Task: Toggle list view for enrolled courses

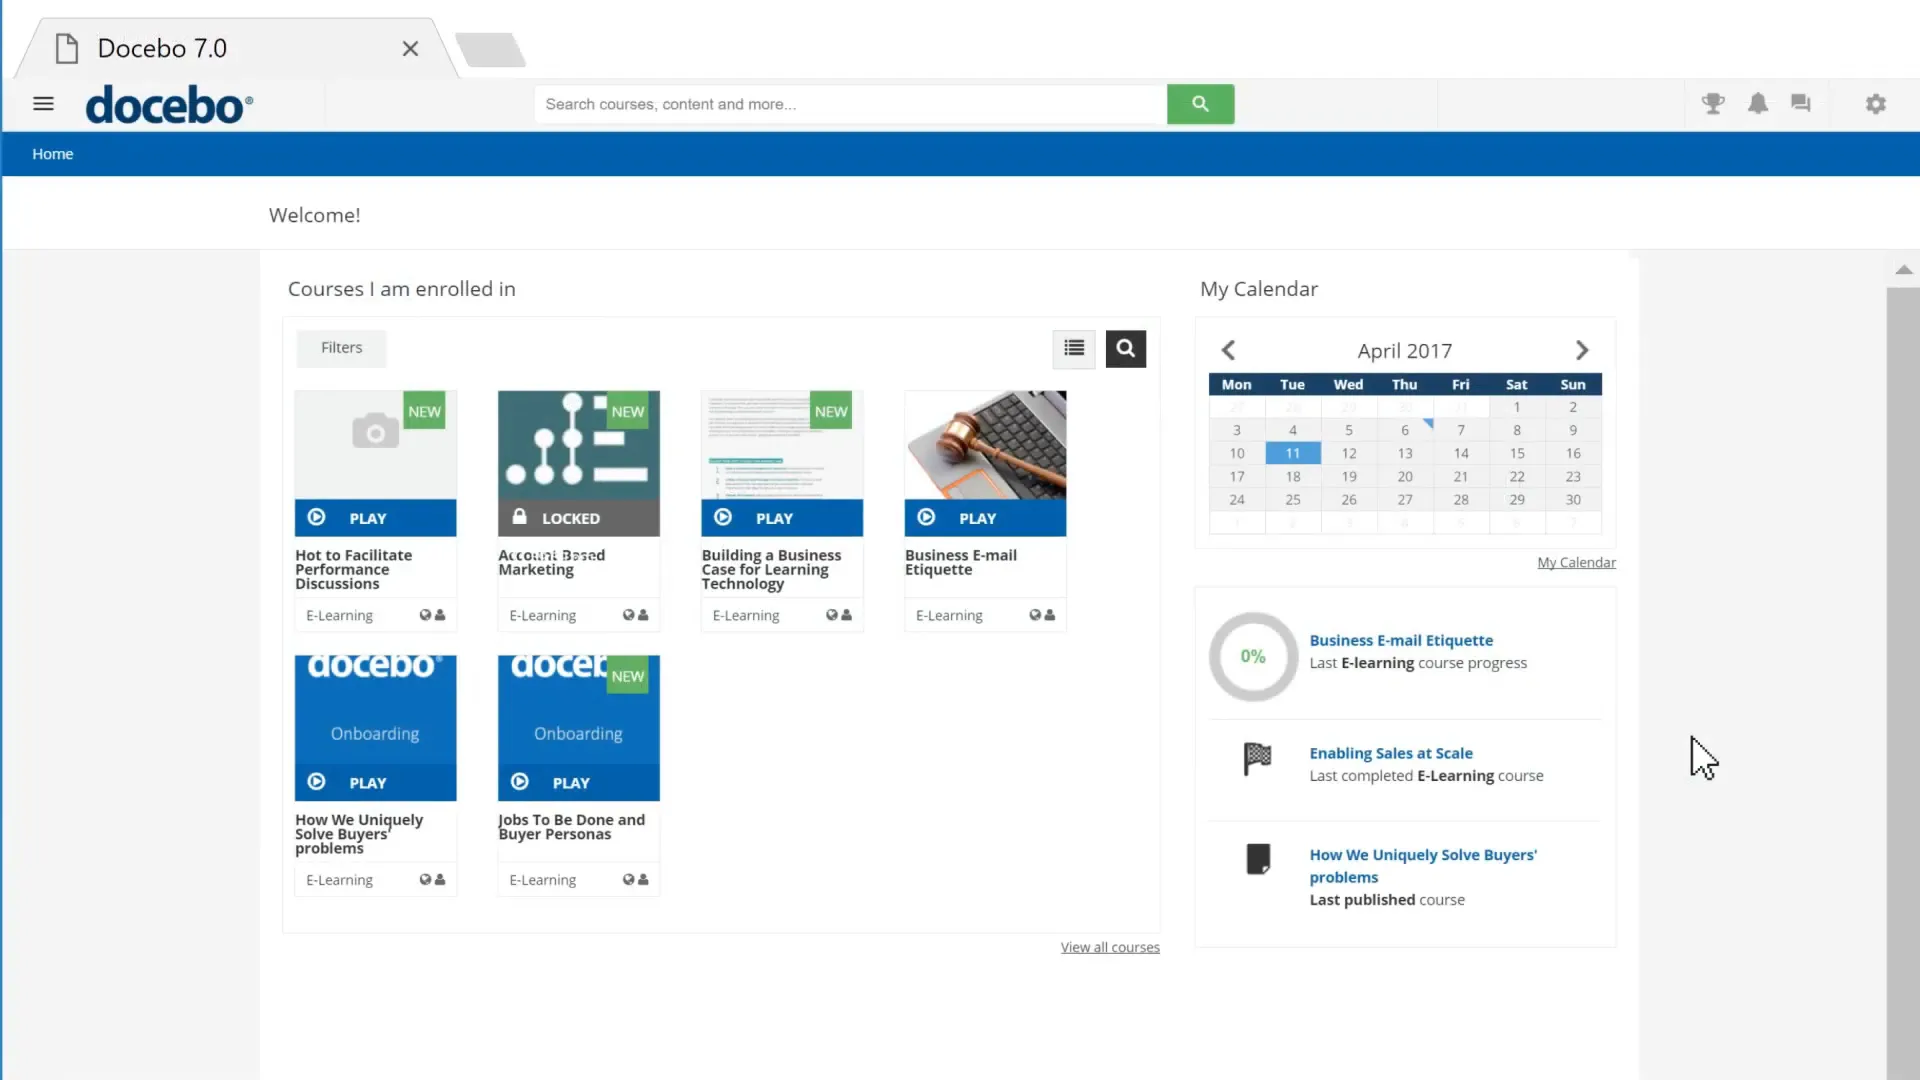Action: (x=1073, y=348)
